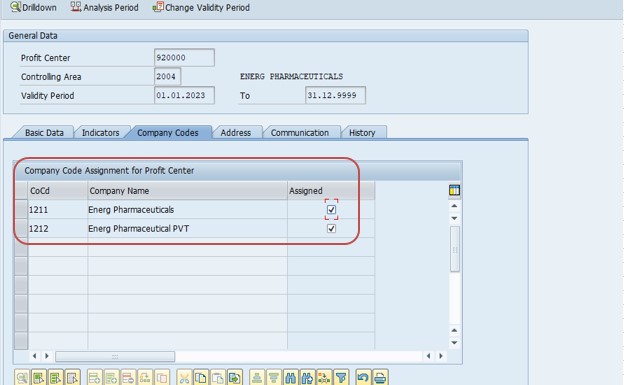Click the Sort Ascending icon
The height and width of the screenshot is (385, 624).
(257, 377)
